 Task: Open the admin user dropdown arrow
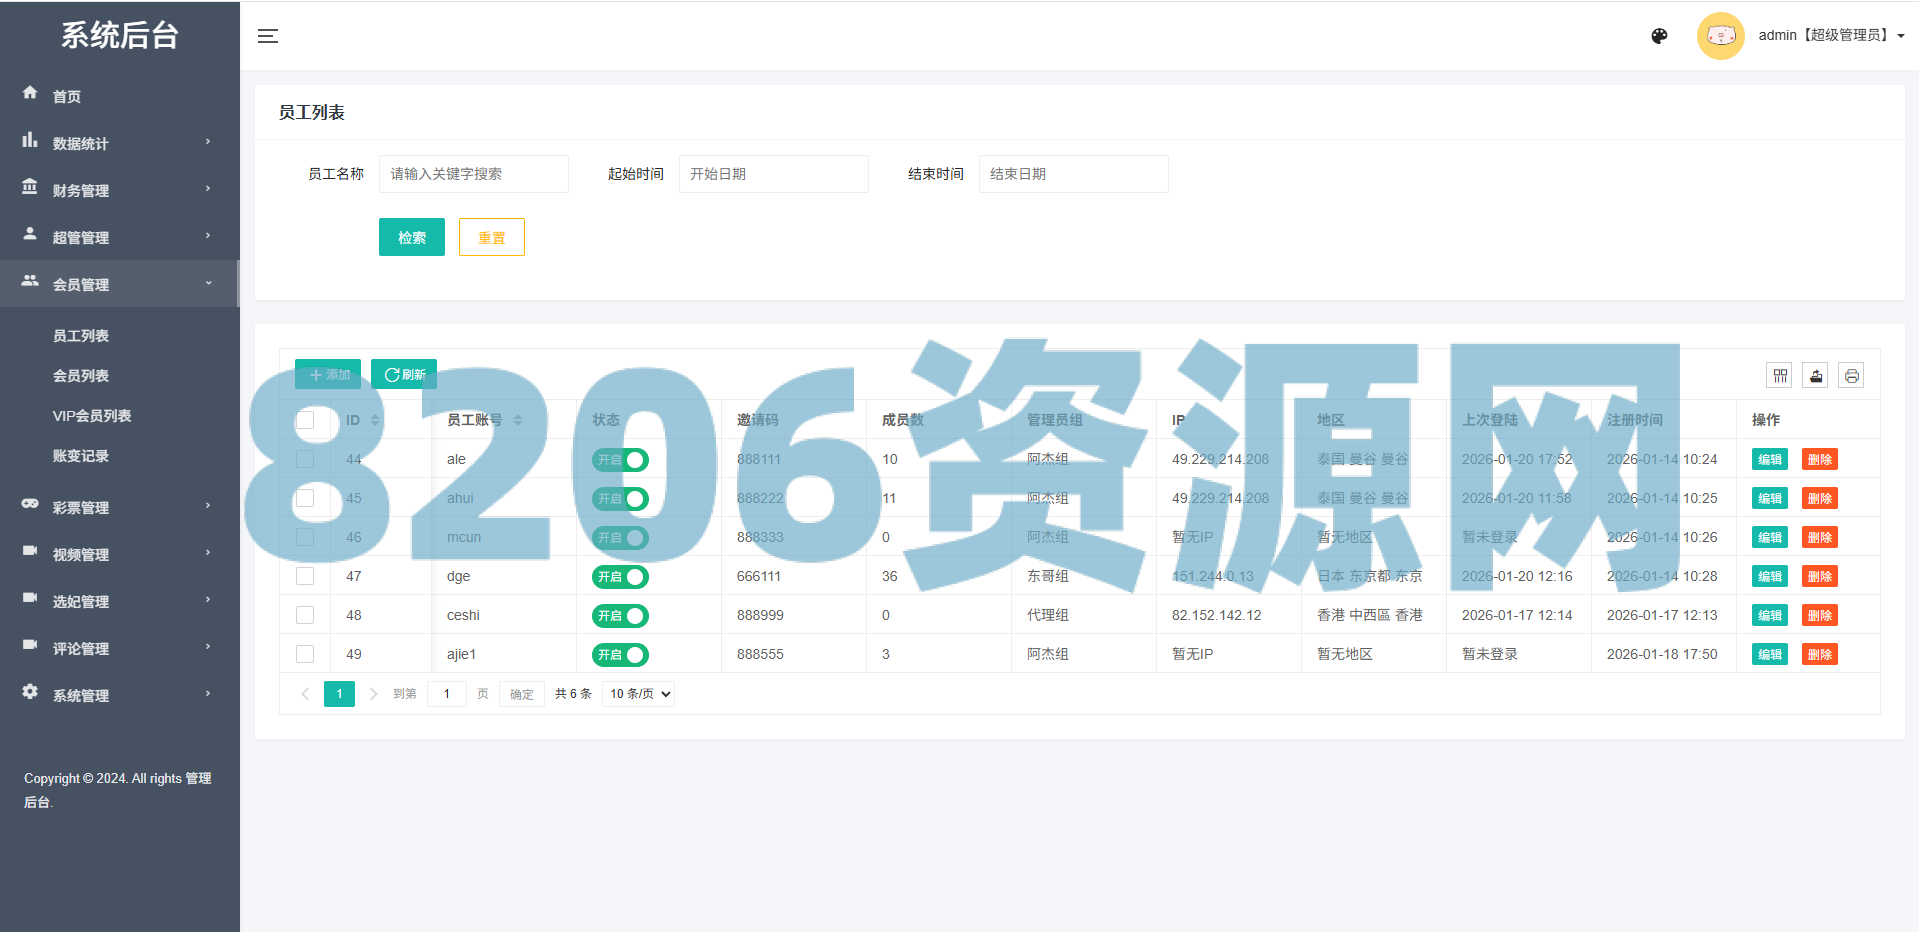point(1900,36)
